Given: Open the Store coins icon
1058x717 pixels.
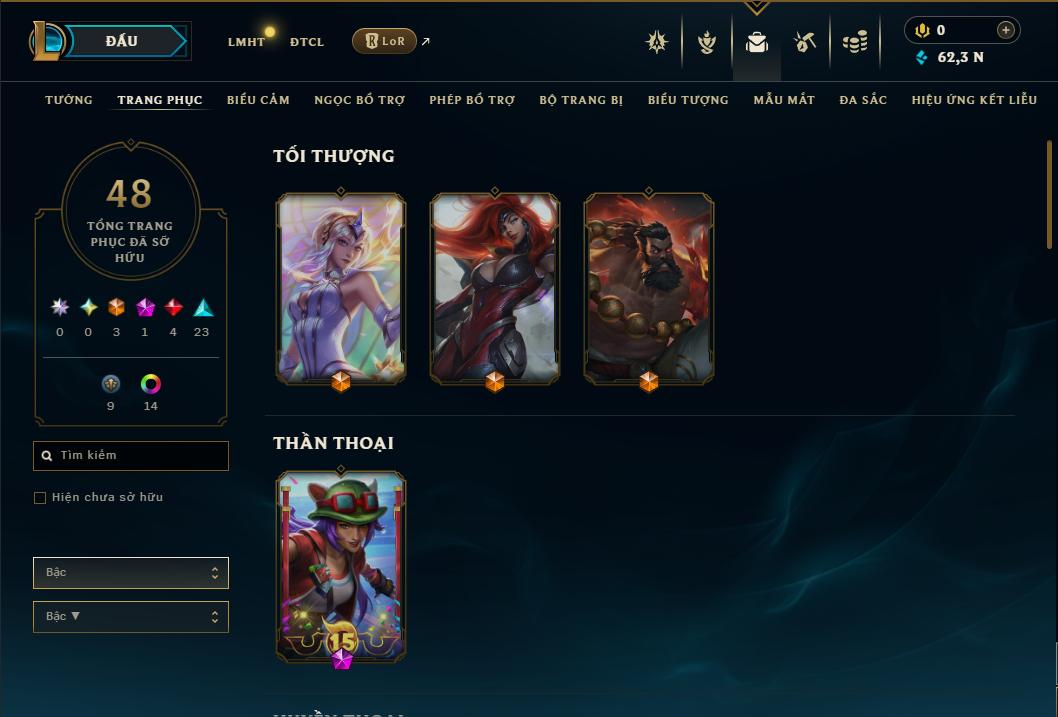Looking at the screenshot, I should pos(855,42).
